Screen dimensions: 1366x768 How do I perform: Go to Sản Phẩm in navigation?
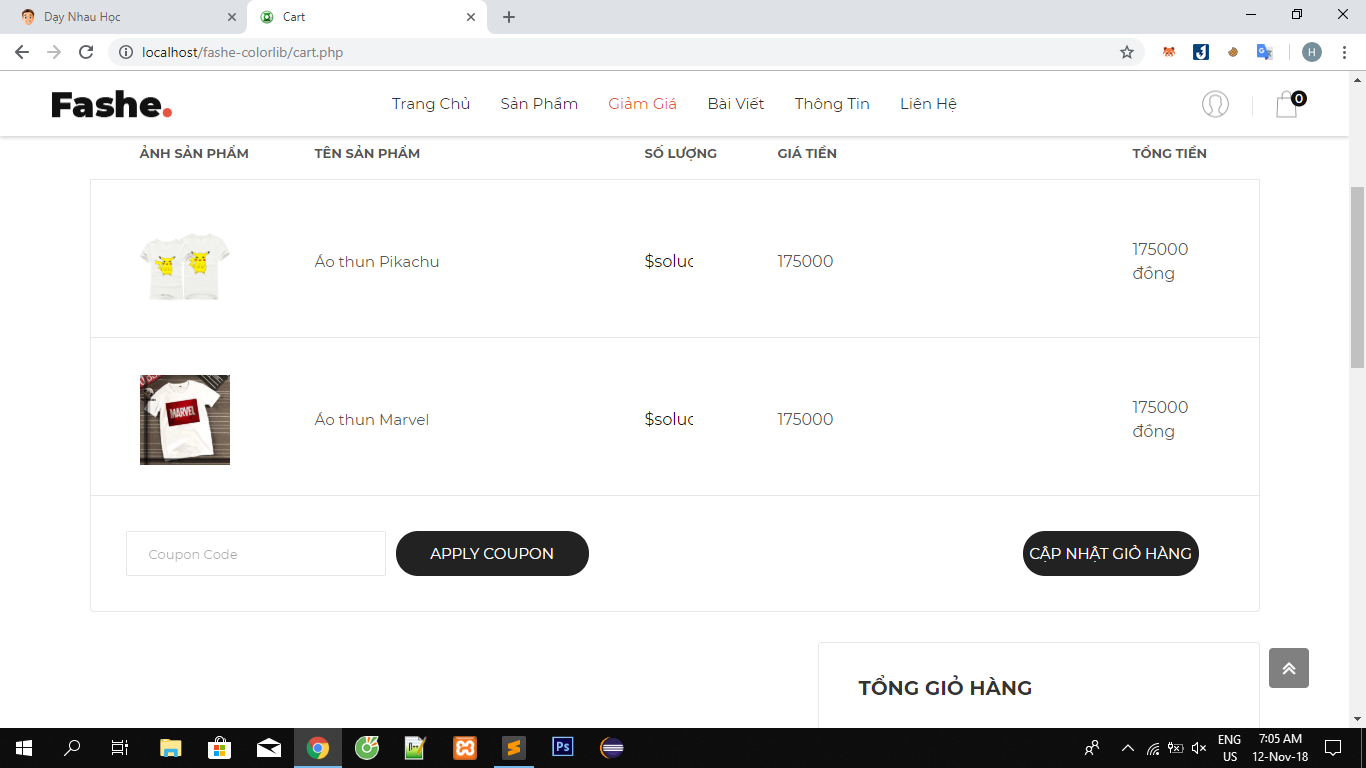[539, 104]
